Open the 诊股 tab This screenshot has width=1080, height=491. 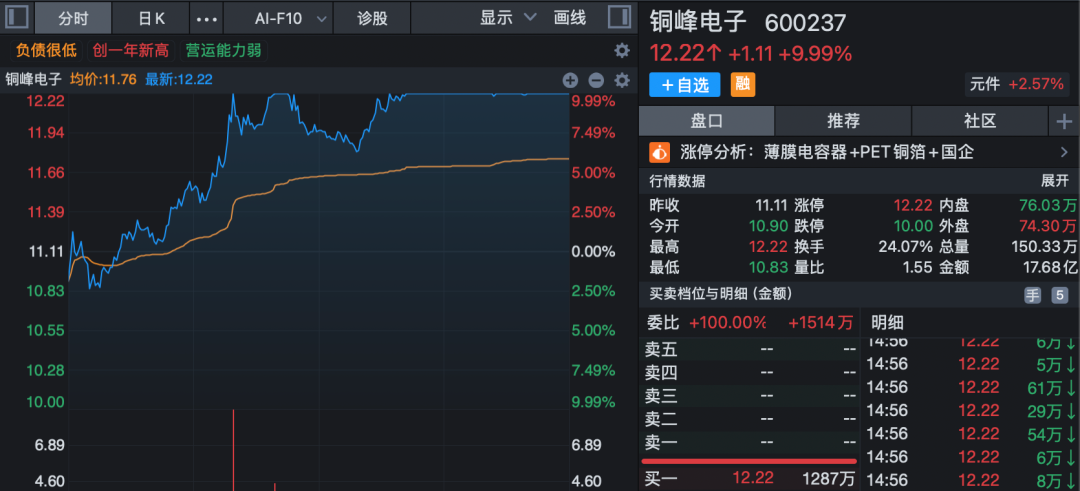point(372,19)
